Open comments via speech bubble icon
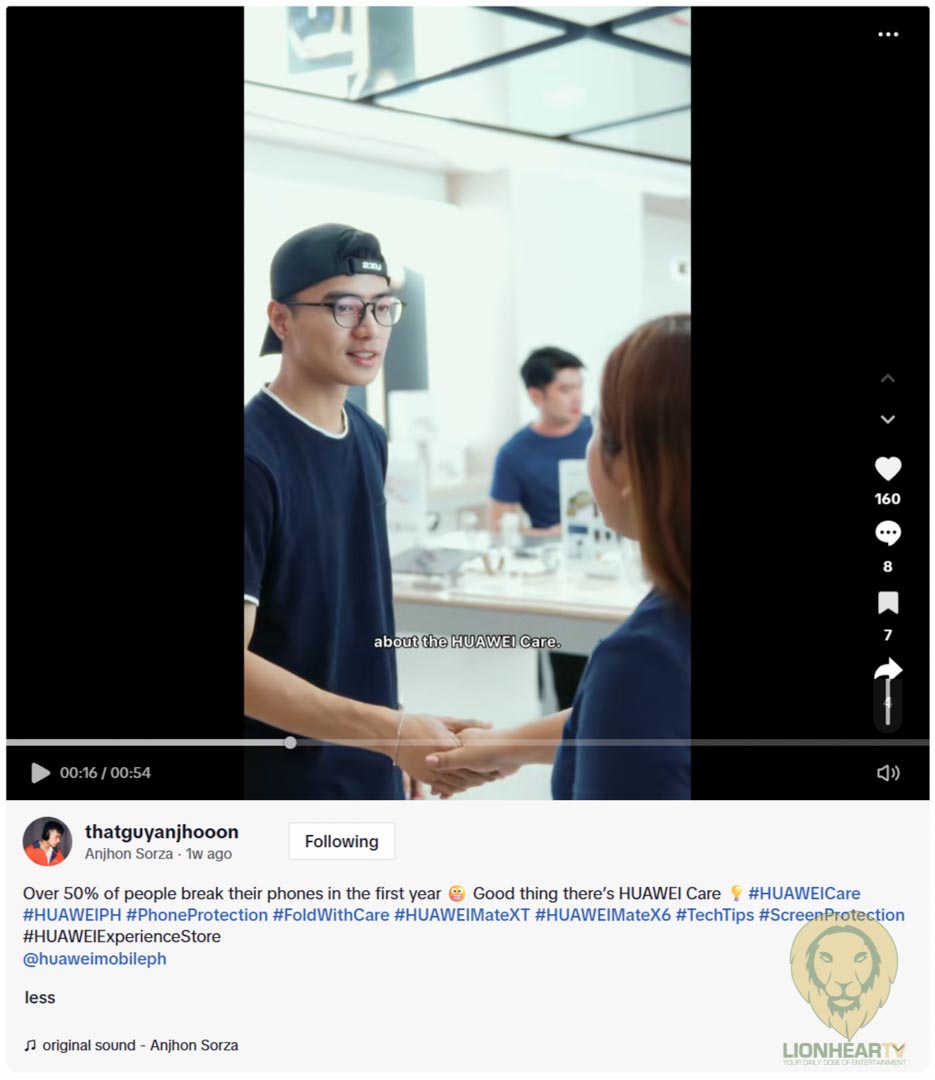 (887, 533)
